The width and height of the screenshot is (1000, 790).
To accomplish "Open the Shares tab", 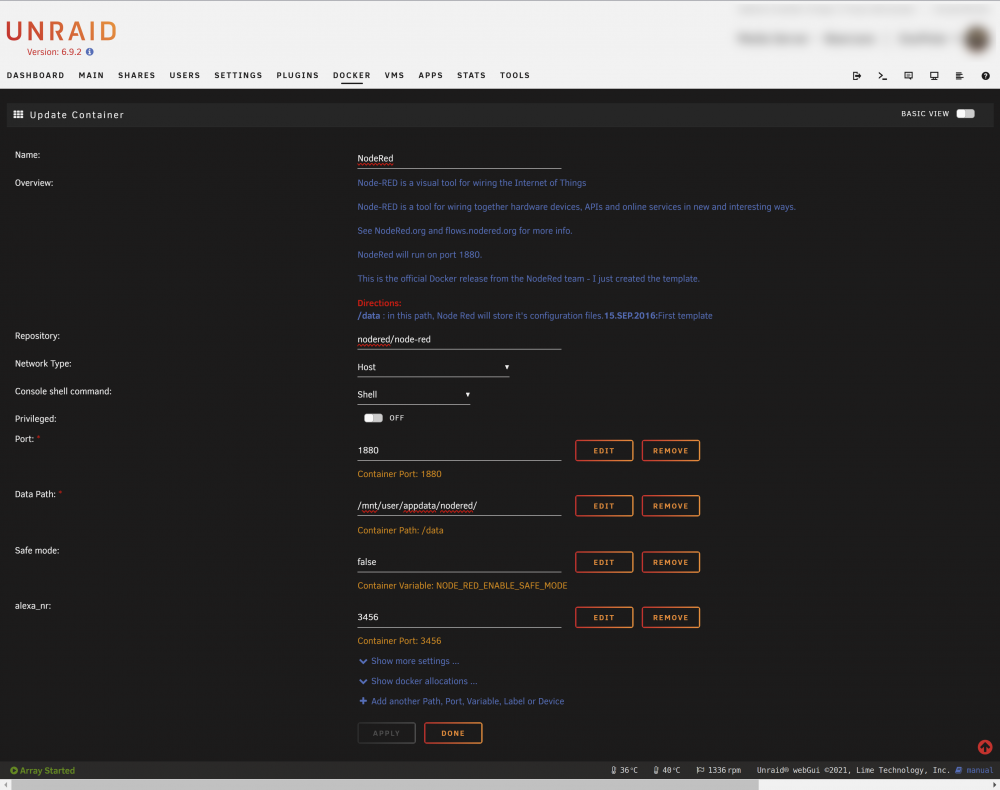I will (136, 75).
